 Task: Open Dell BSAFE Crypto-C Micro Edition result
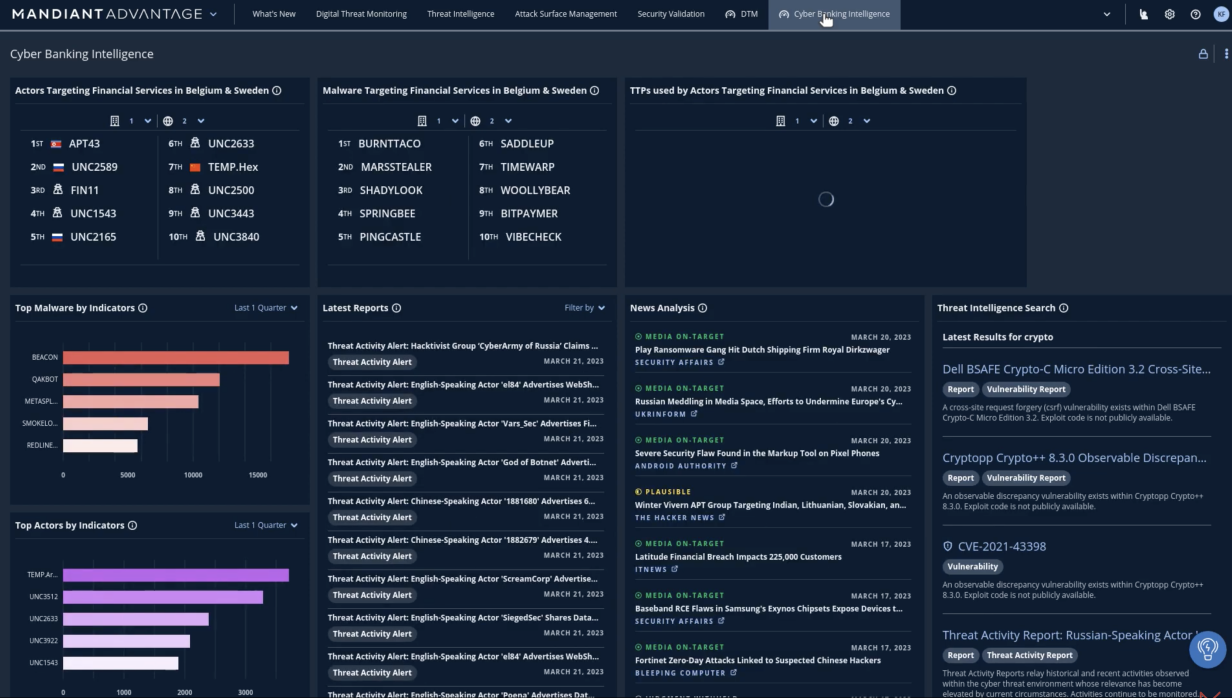pos(1077,369)
